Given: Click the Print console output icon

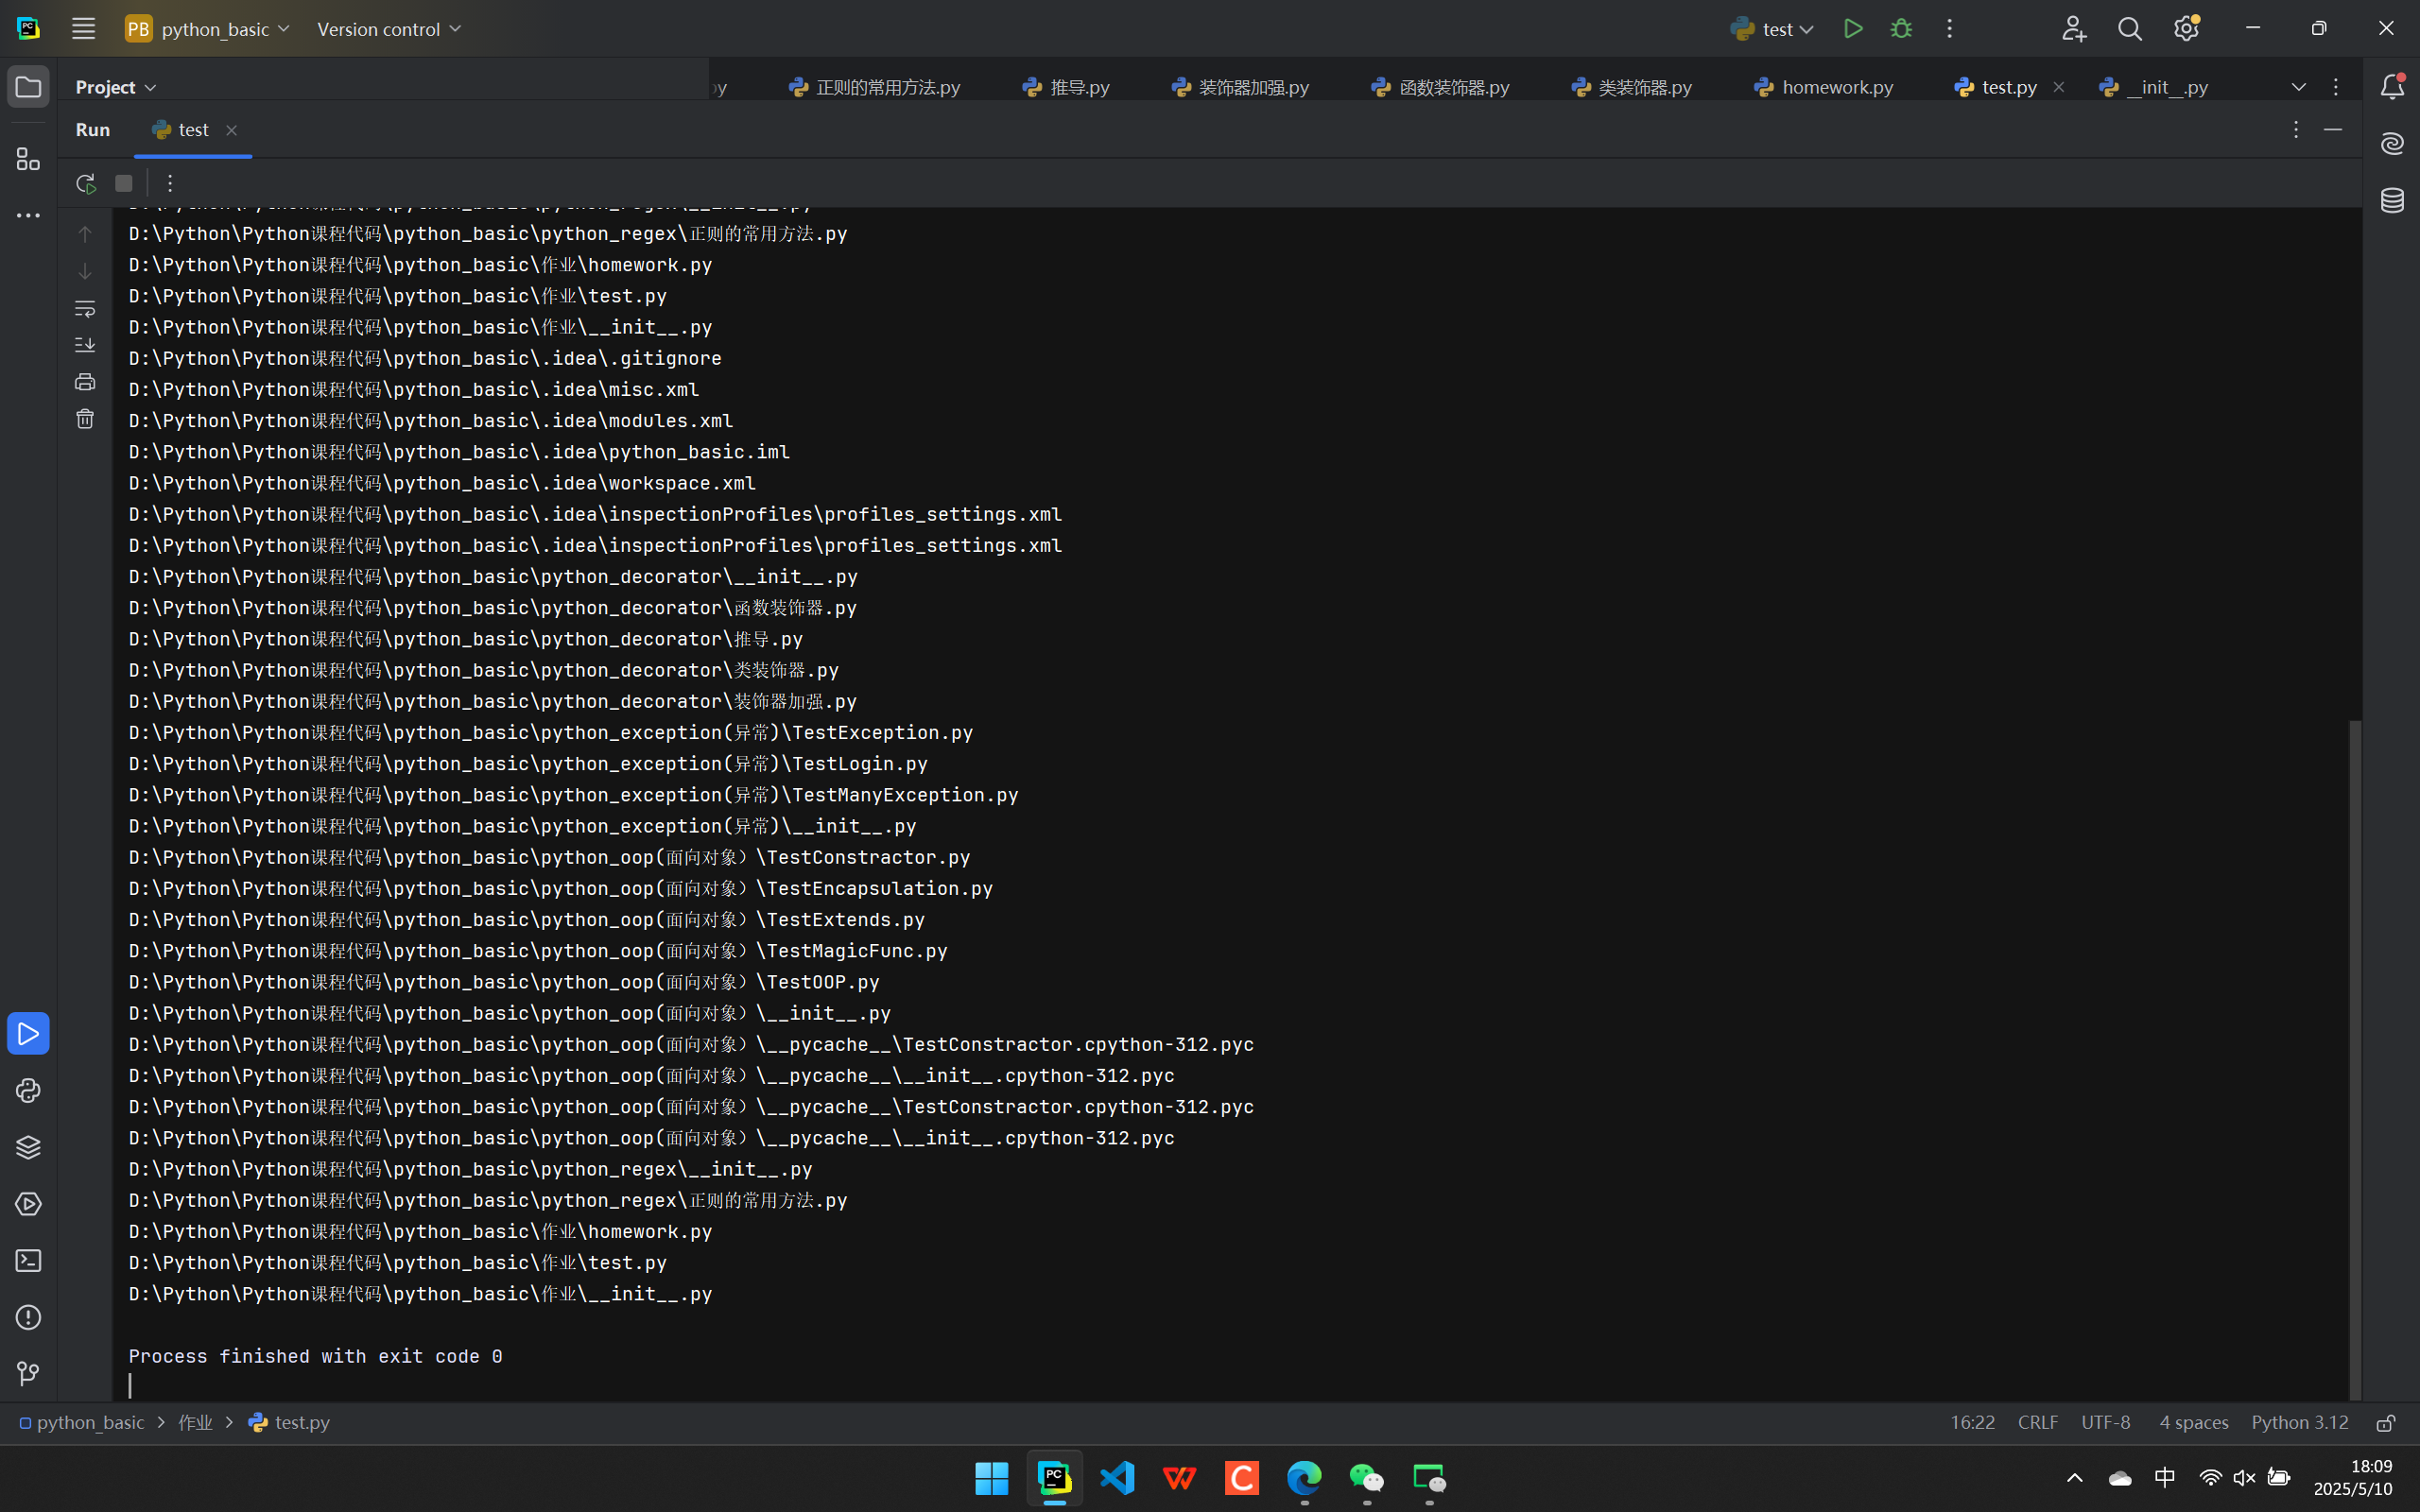Looking at the screenshot, I should click(85, 382).
